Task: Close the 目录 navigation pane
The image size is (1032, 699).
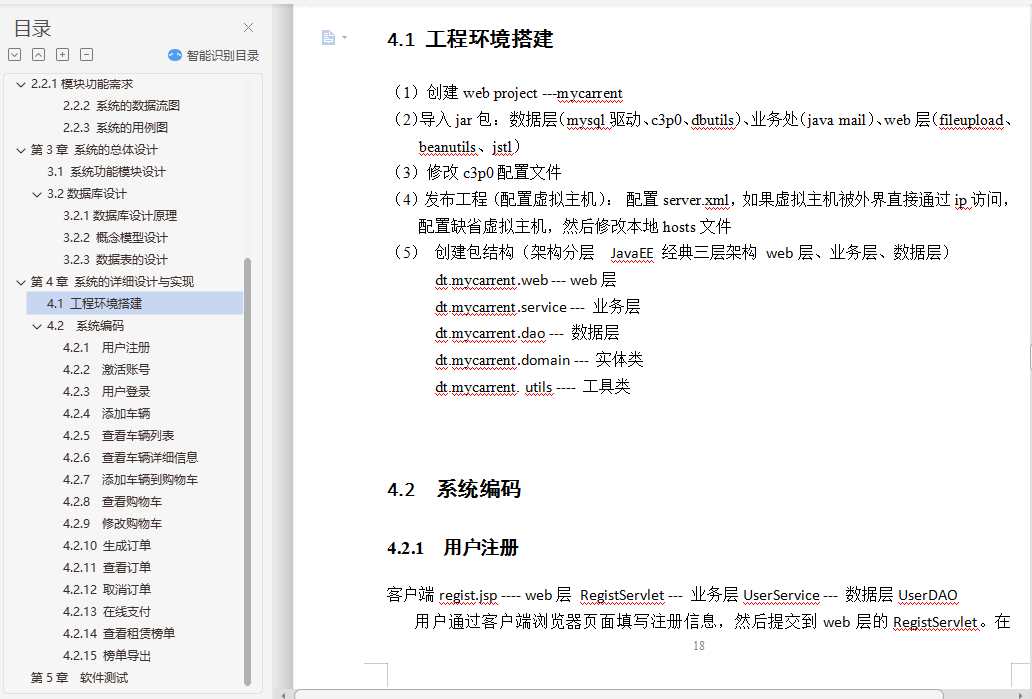Action: tap(248, 28)
